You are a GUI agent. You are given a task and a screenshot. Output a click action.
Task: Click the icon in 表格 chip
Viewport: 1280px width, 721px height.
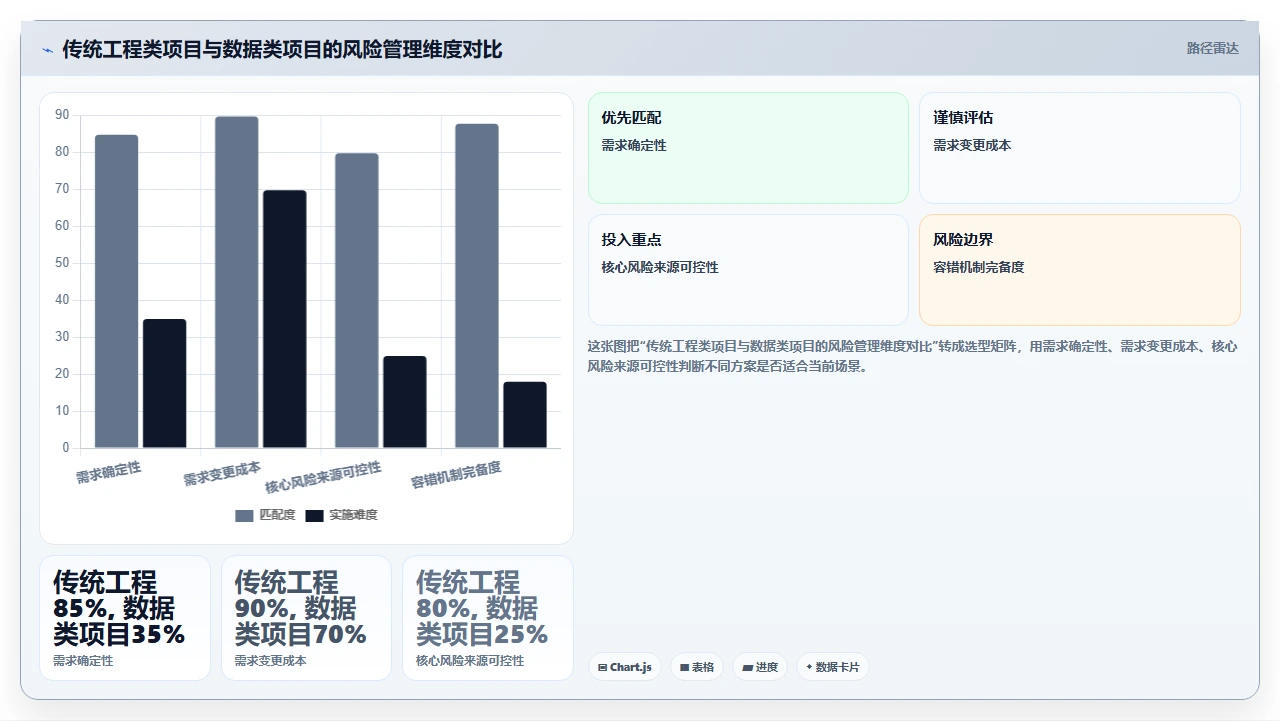(x=684, y=667)
